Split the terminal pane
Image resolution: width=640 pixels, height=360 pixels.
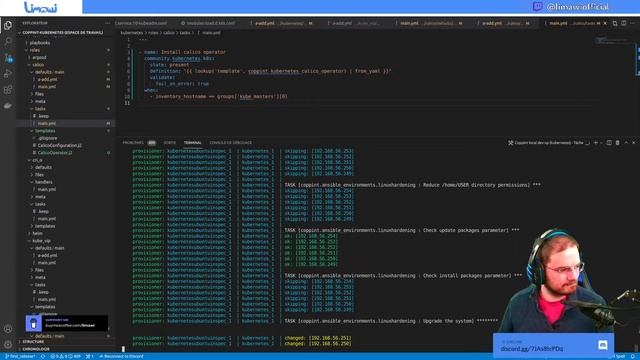pyautogui.click(x=609, y=143)
